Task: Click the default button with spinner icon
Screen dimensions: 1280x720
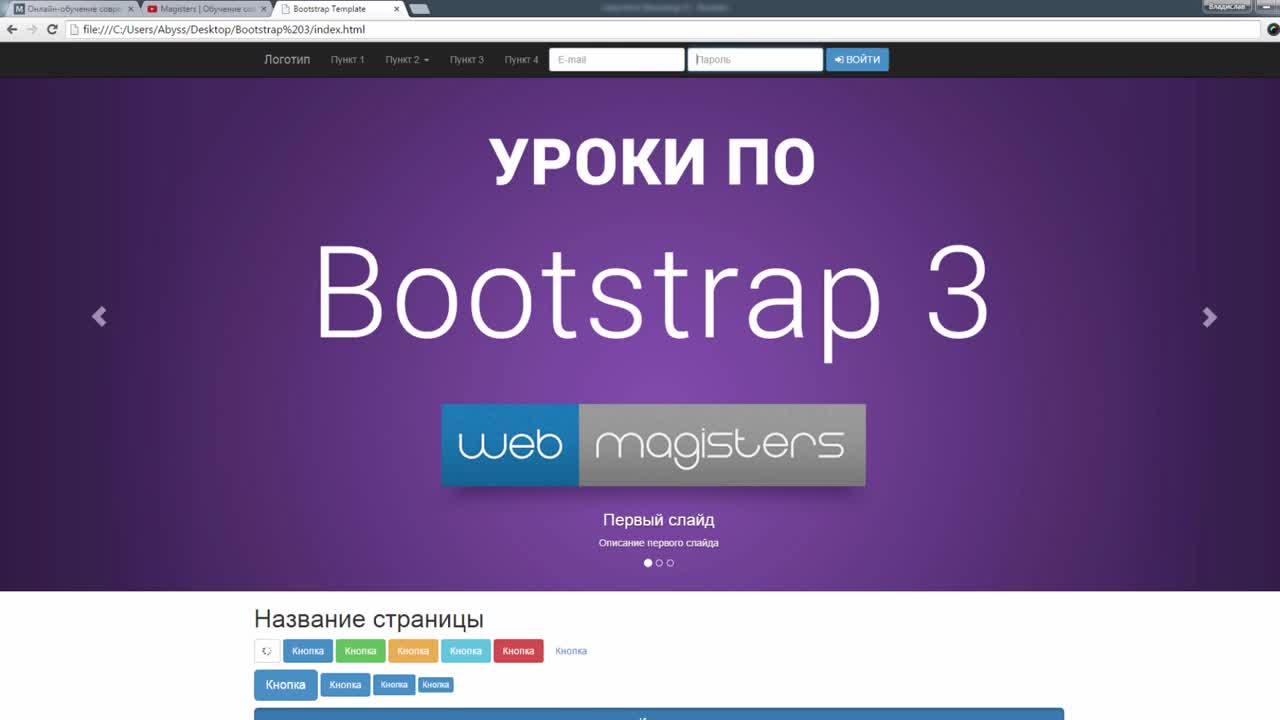Action: pos(267,651)
